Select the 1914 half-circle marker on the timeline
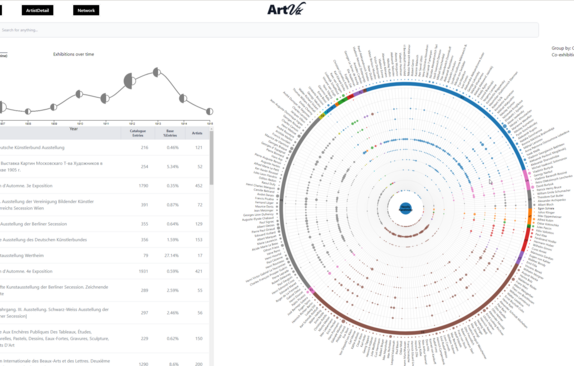 (183, 98)
